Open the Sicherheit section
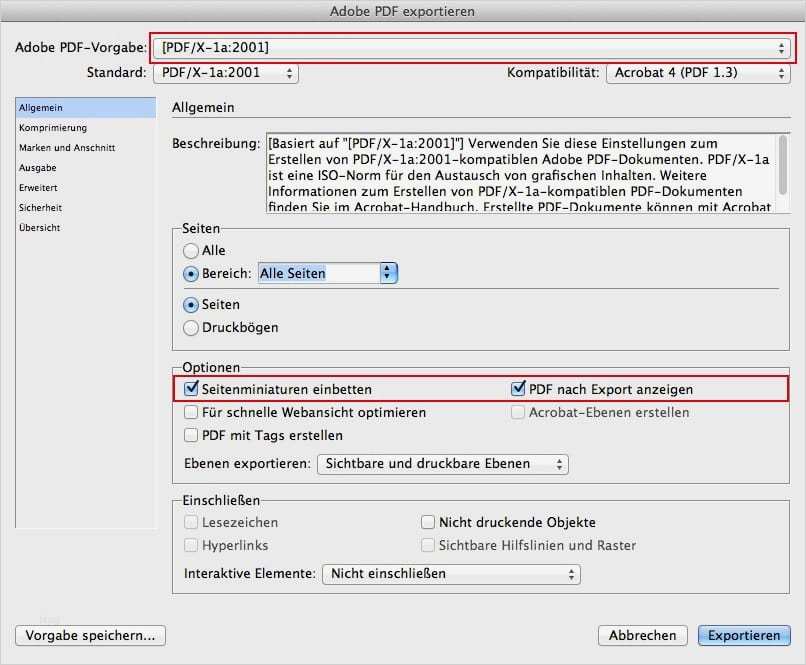The height and width of the screenshot is (665, 806). point(85,208)
